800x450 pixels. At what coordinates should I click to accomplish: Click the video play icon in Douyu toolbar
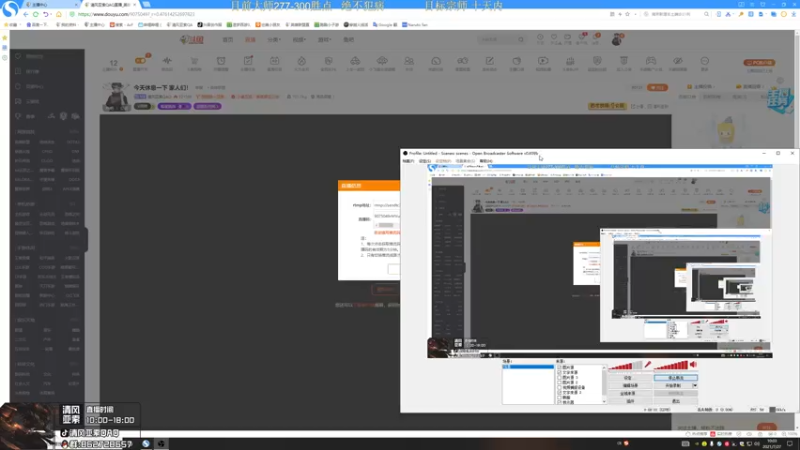(x=543, y=61)
